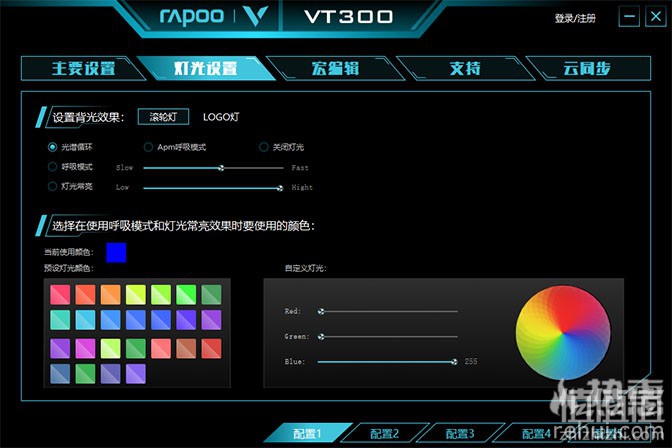
Task: Click the Blue slider handle at 255
Action: coord(454,362)
